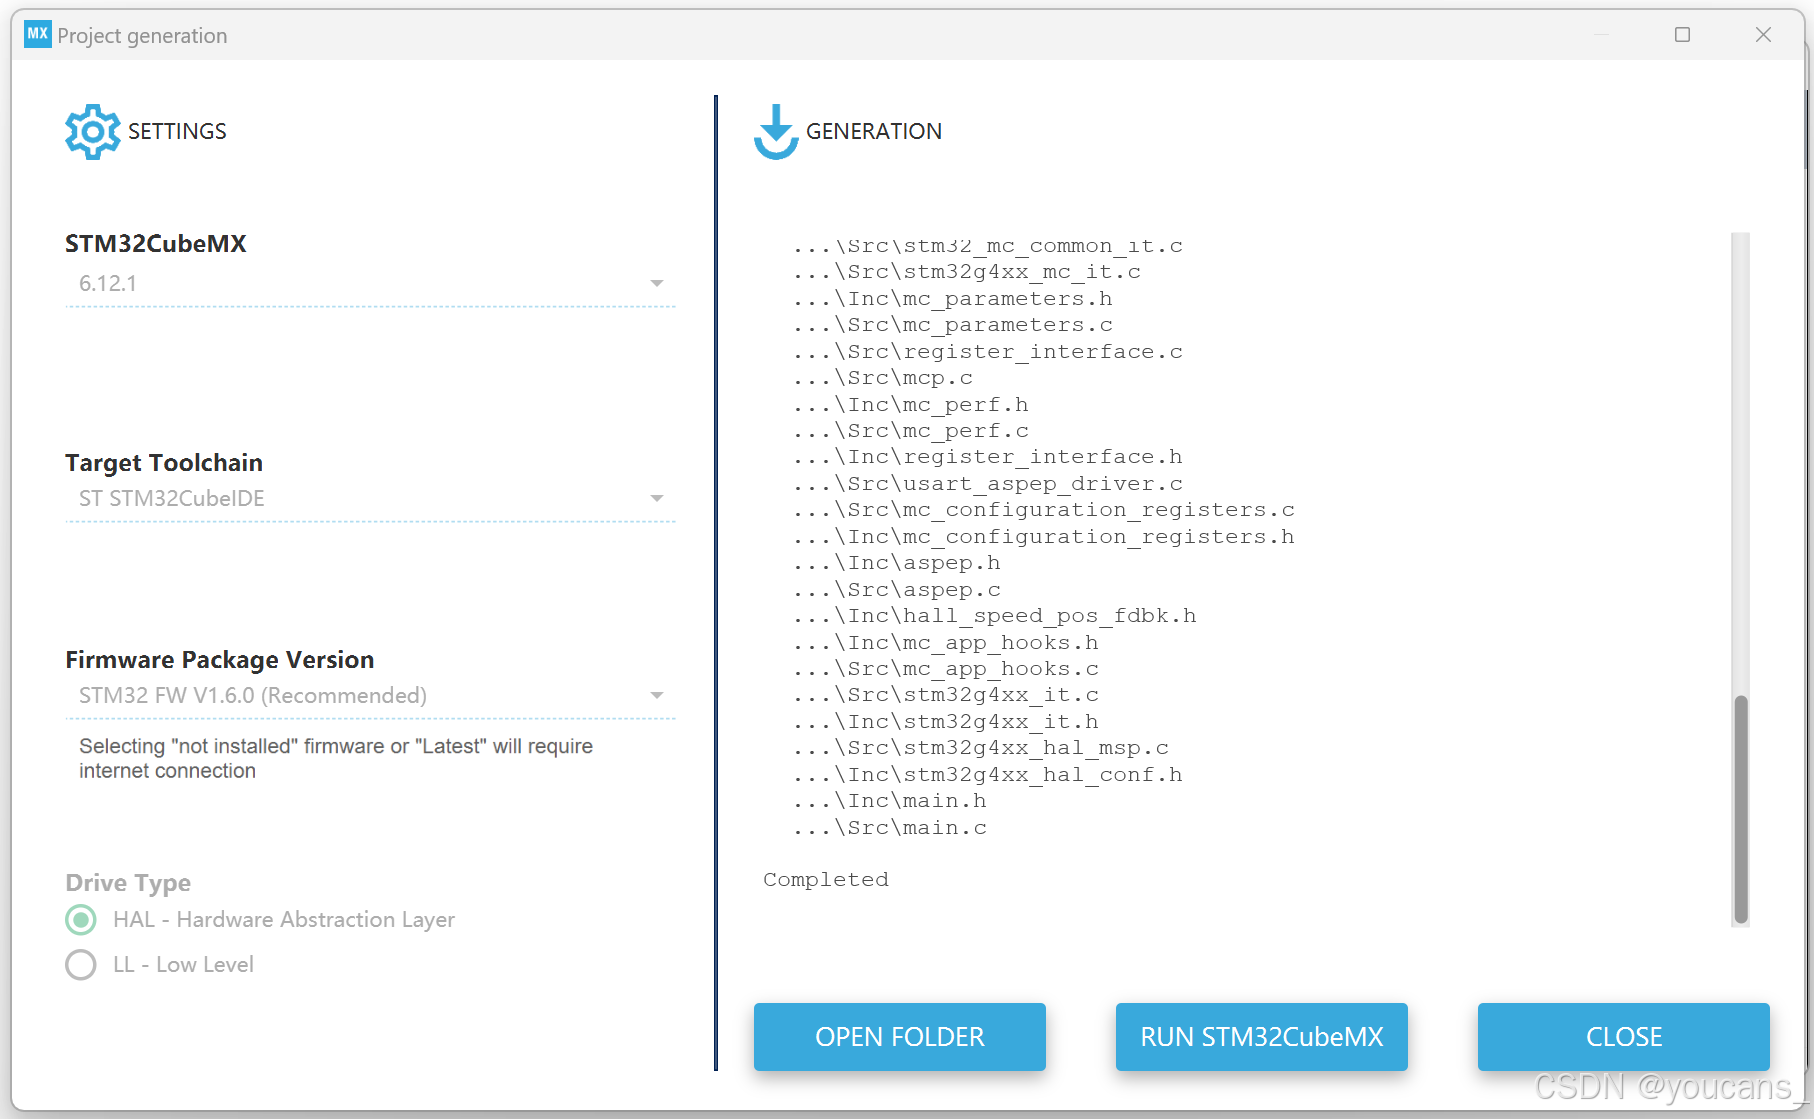Click the ST STM32CubeIDE toolchain field
The width and height of the screenshot is (1814, 1119).
370,499
